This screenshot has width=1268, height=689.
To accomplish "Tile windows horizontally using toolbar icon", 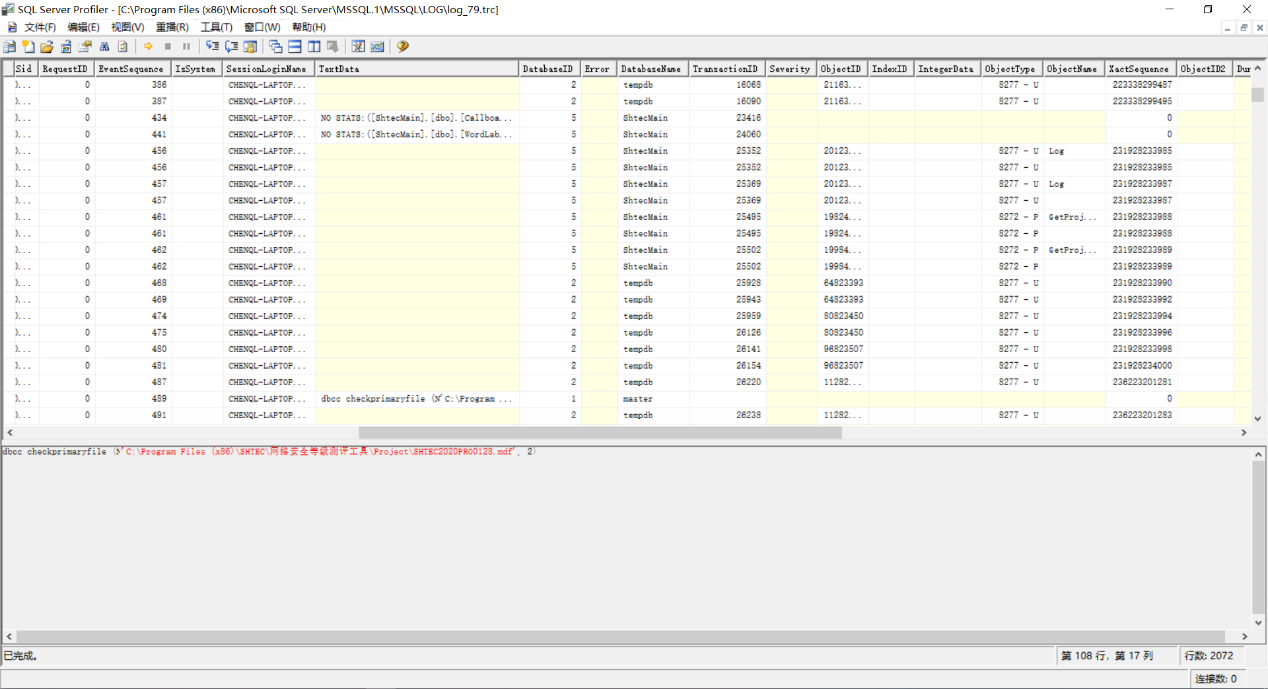I will (295, 47).
